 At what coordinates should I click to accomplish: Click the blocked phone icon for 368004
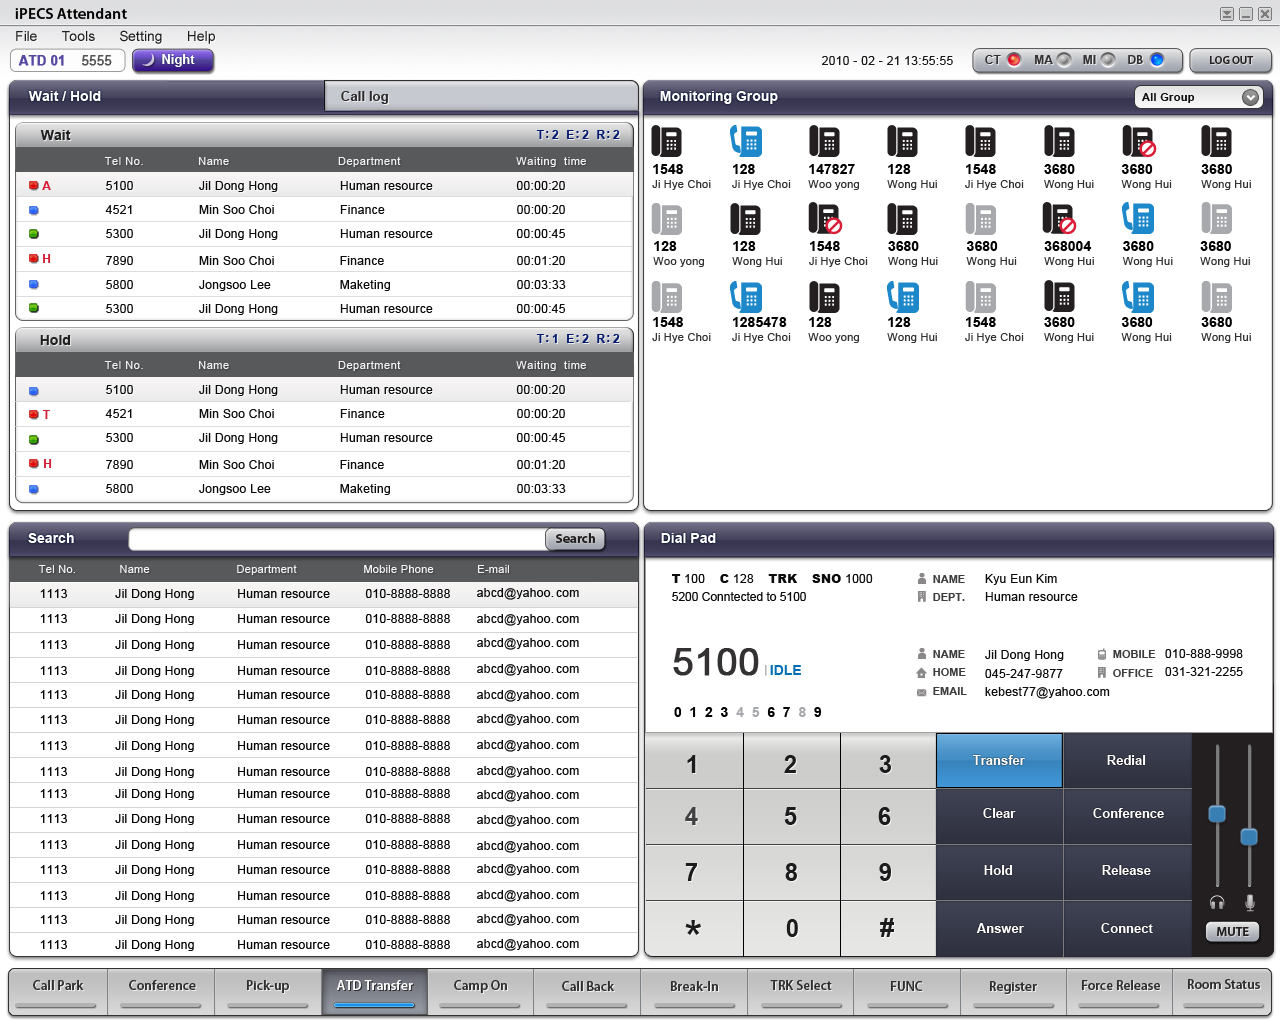point(1059,219)
